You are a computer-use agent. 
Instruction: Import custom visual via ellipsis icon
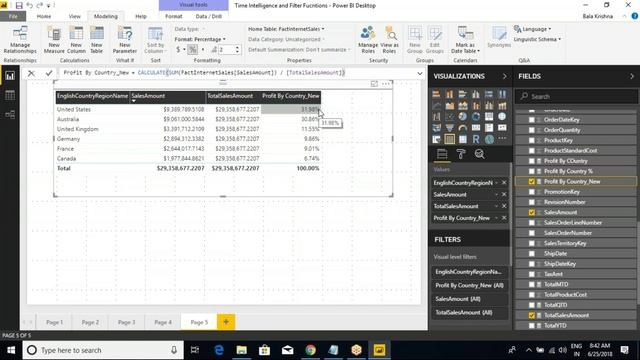pos(502,139)
